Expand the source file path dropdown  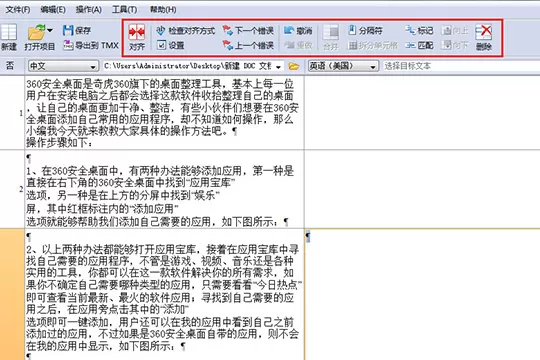click(x=278, y=66)
